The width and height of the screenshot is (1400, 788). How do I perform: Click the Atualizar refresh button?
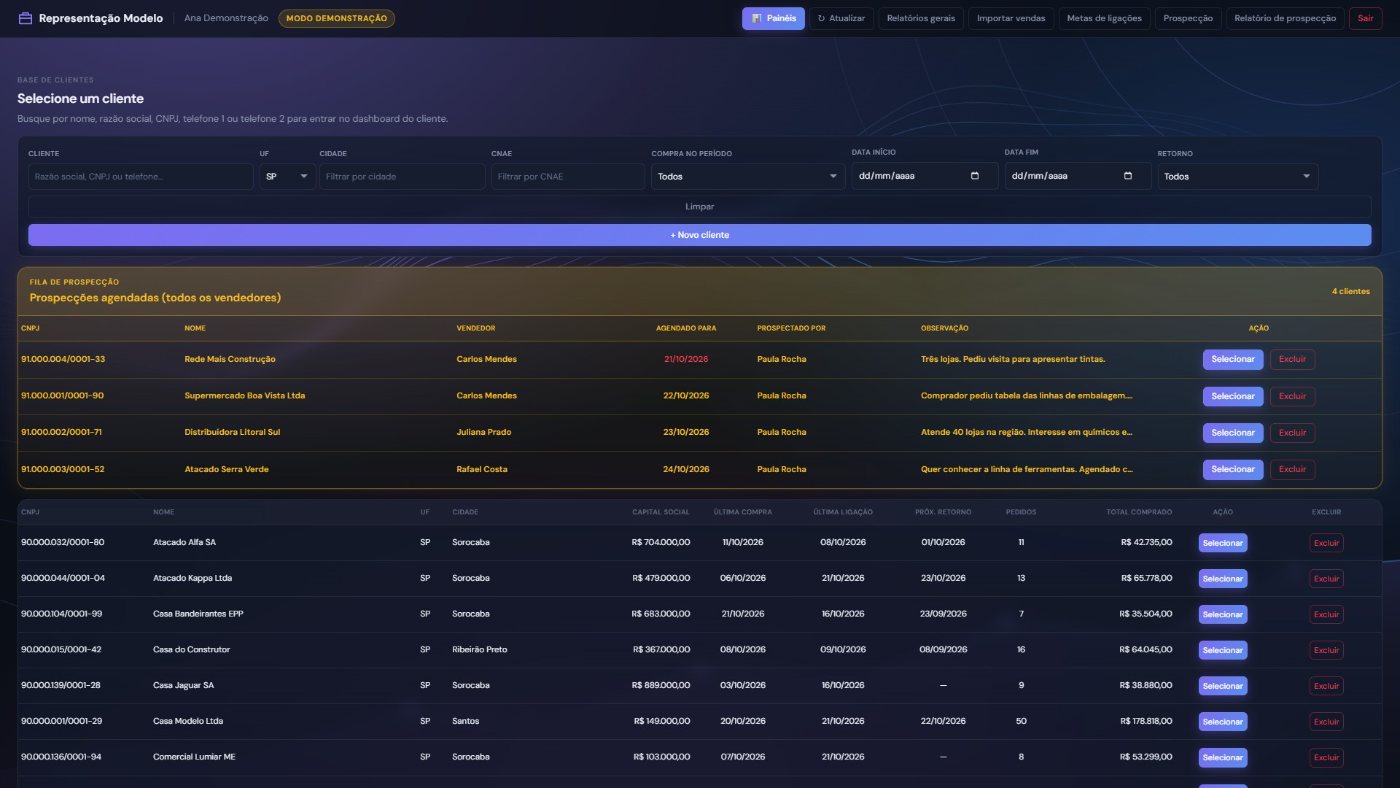[x=841, y=18]
